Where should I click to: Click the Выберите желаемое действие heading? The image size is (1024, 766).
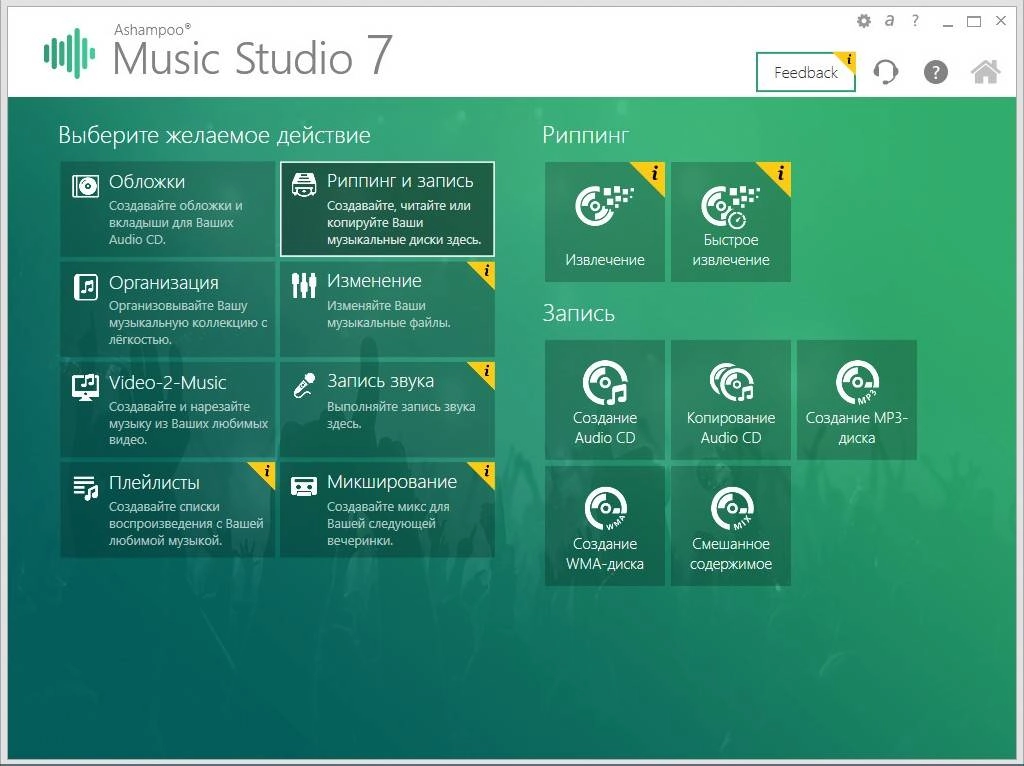214,135
